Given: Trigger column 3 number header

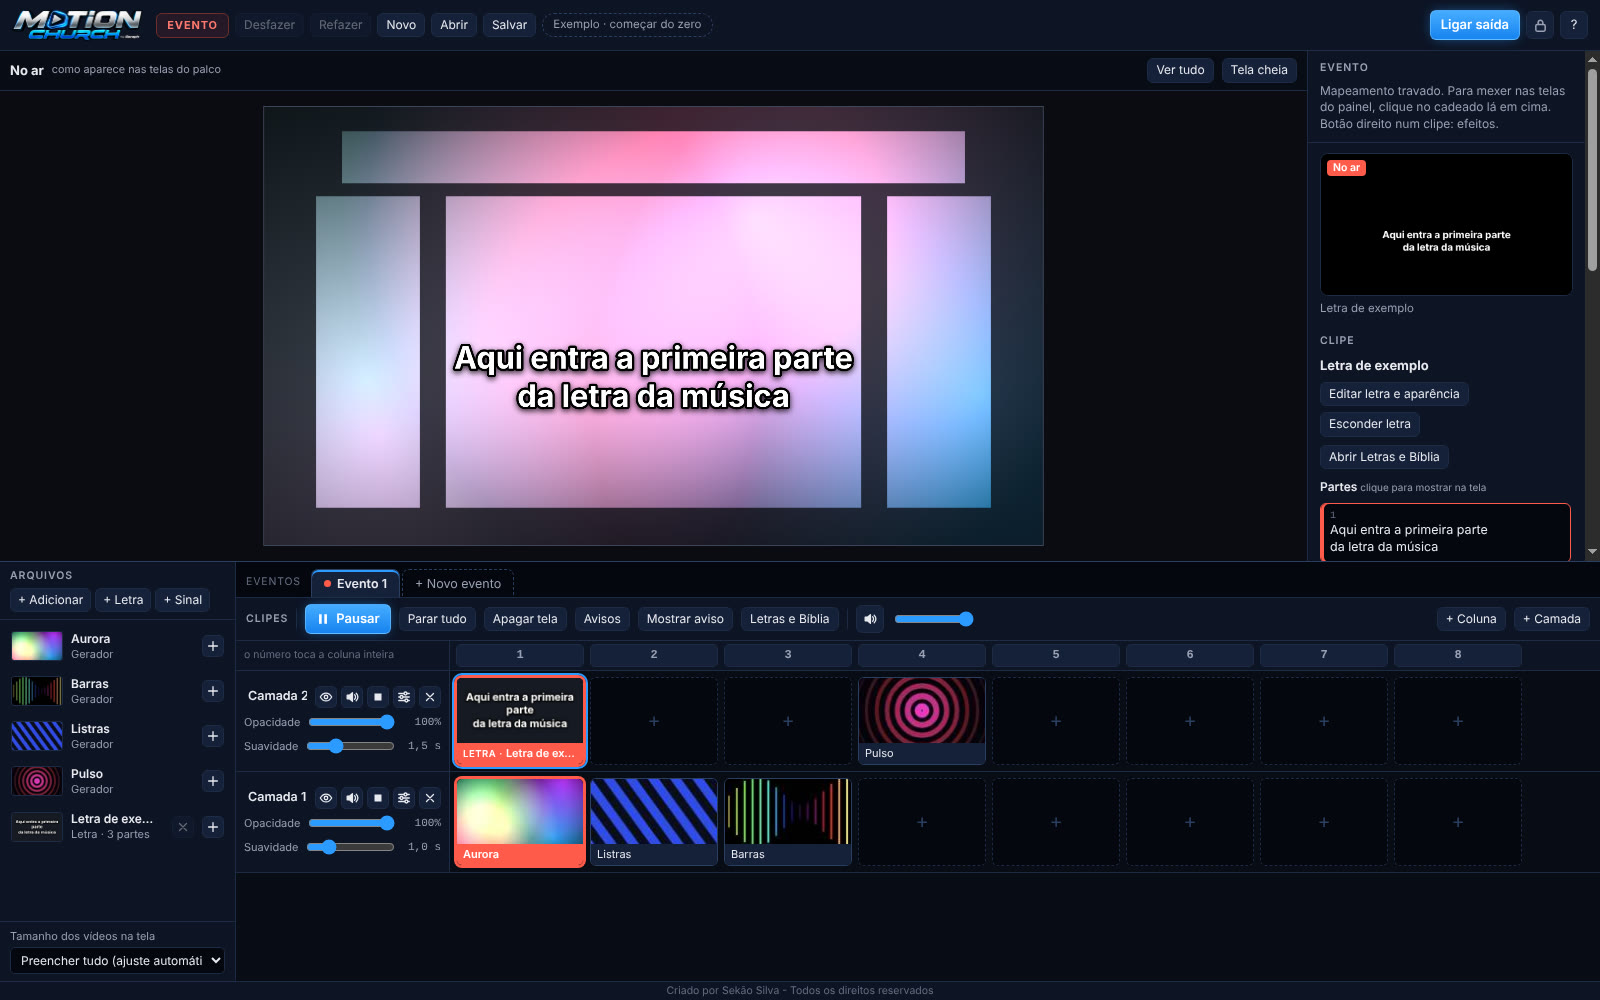Looking at the screenshot, I should (788, 655).
